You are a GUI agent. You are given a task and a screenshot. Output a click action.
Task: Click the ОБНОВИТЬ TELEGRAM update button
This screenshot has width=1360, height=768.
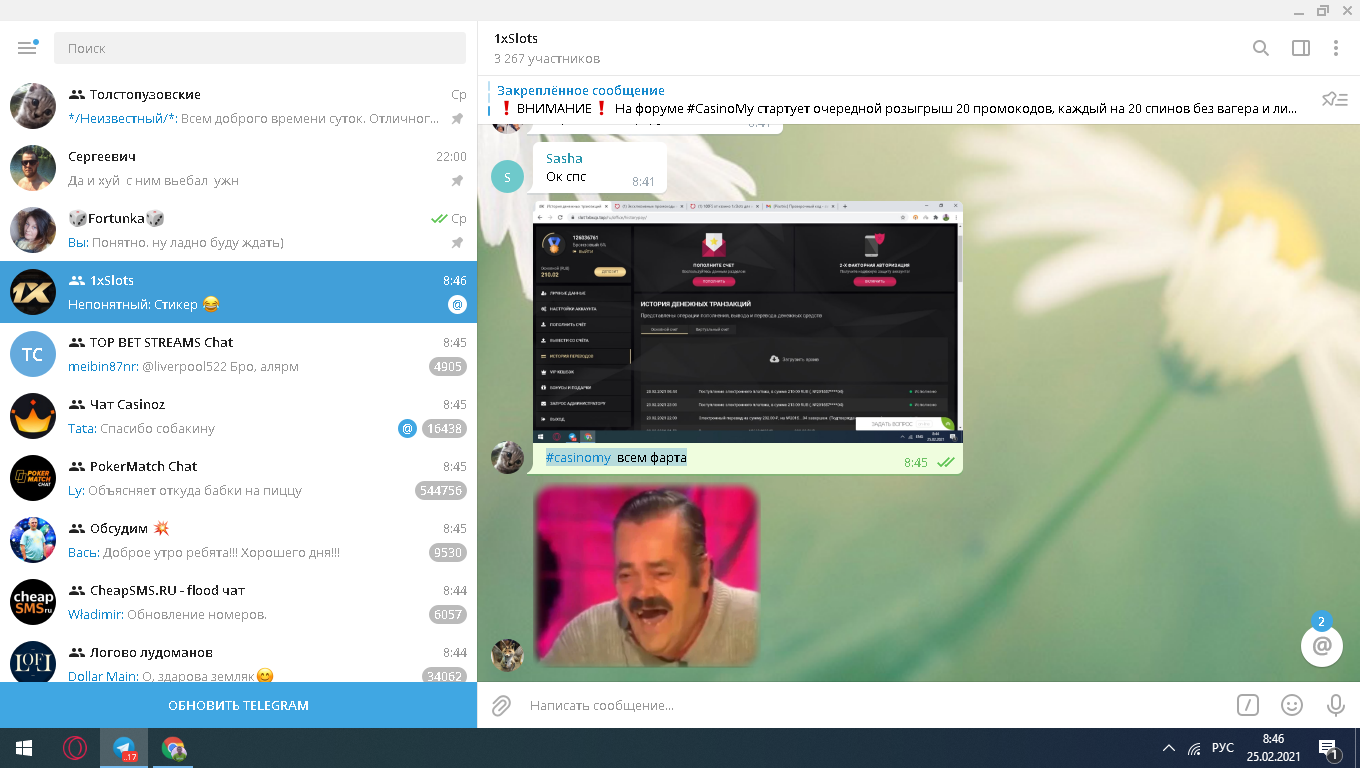click(238, 705)
